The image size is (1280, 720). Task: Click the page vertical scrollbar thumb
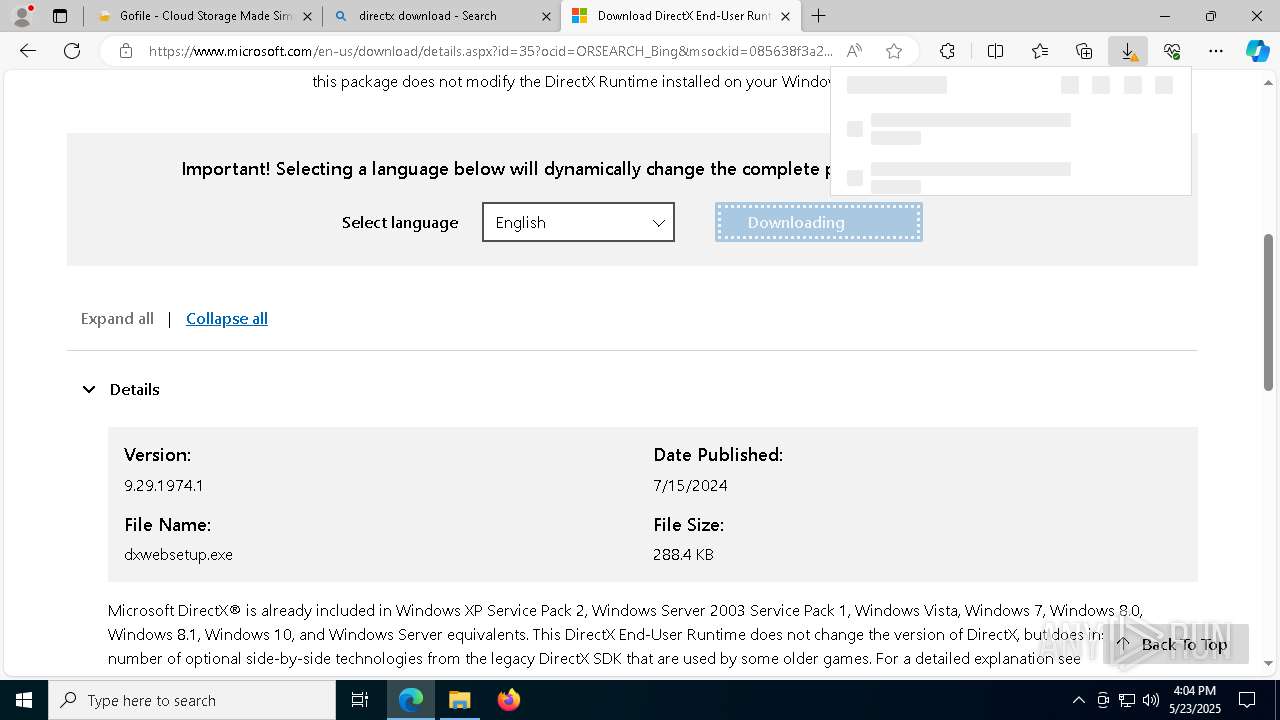click(x=1268, y=312)
